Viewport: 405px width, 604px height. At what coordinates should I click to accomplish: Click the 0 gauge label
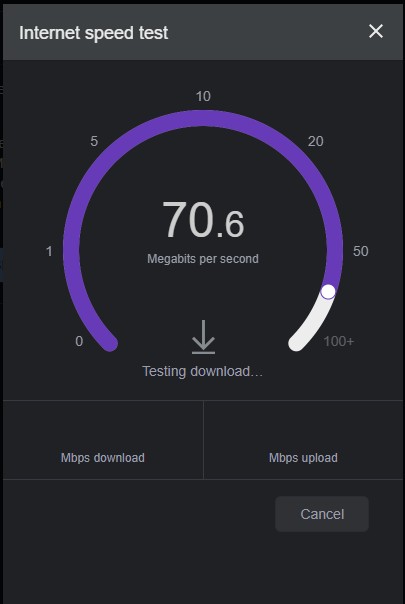click(x=79, y=341)
